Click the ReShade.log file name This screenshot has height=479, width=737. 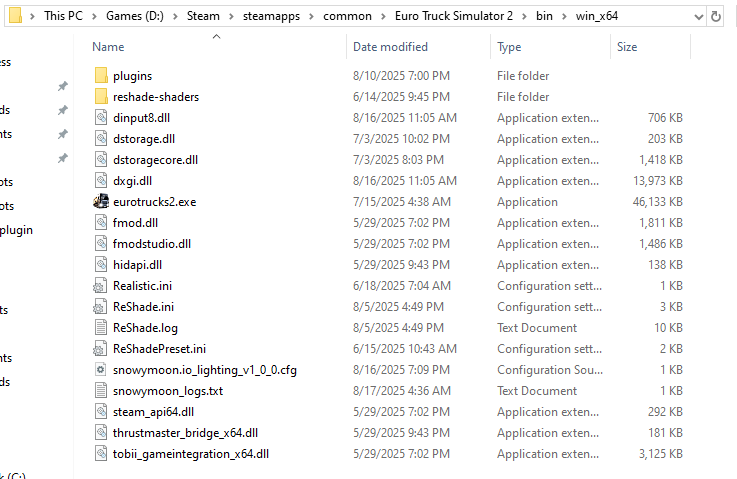coord(145,328)
